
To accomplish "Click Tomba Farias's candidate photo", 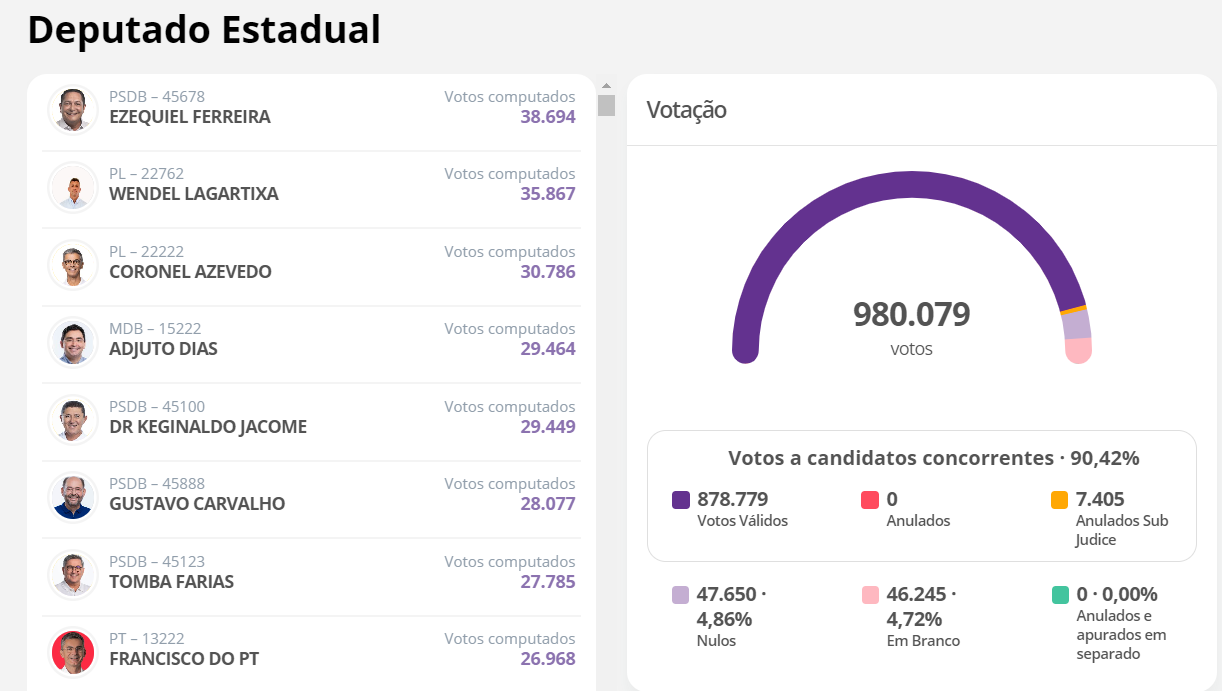I will tap(73, 574).
